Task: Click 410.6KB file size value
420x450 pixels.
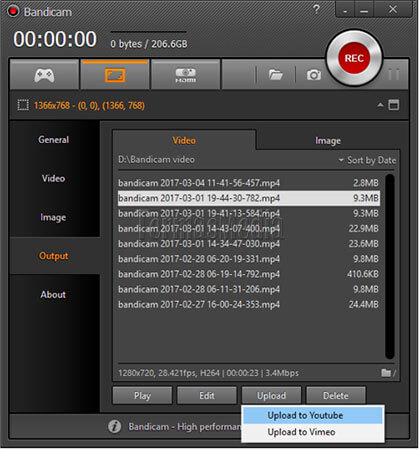Action: 363,274
